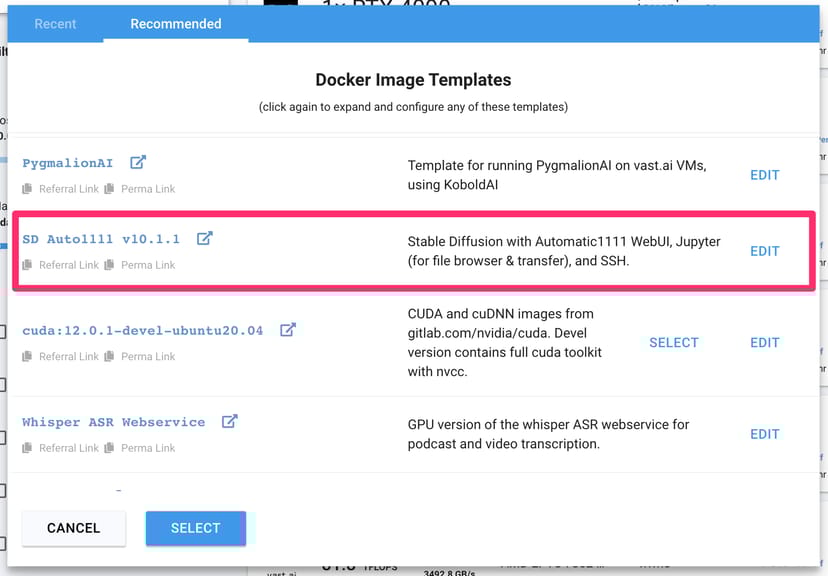Edit the Whisper ASR Webservice template

[x=764, y=434]
